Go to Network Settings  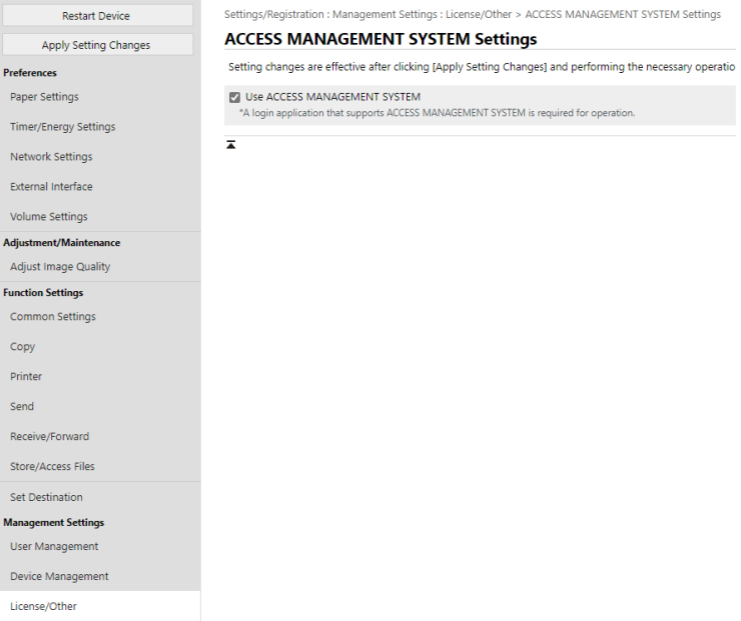tap(51, 157)
